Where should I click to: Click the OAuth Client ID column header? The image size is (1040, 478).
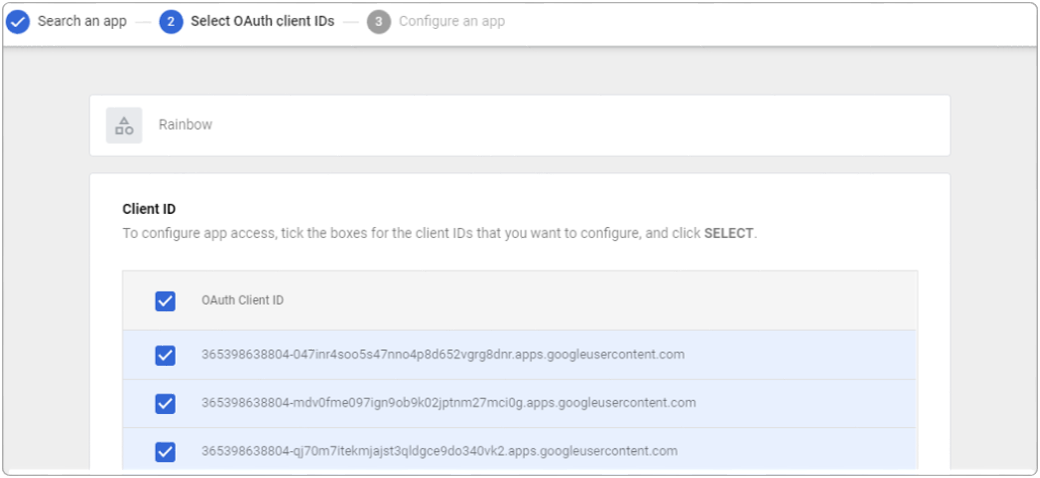(x=242, y=301)
